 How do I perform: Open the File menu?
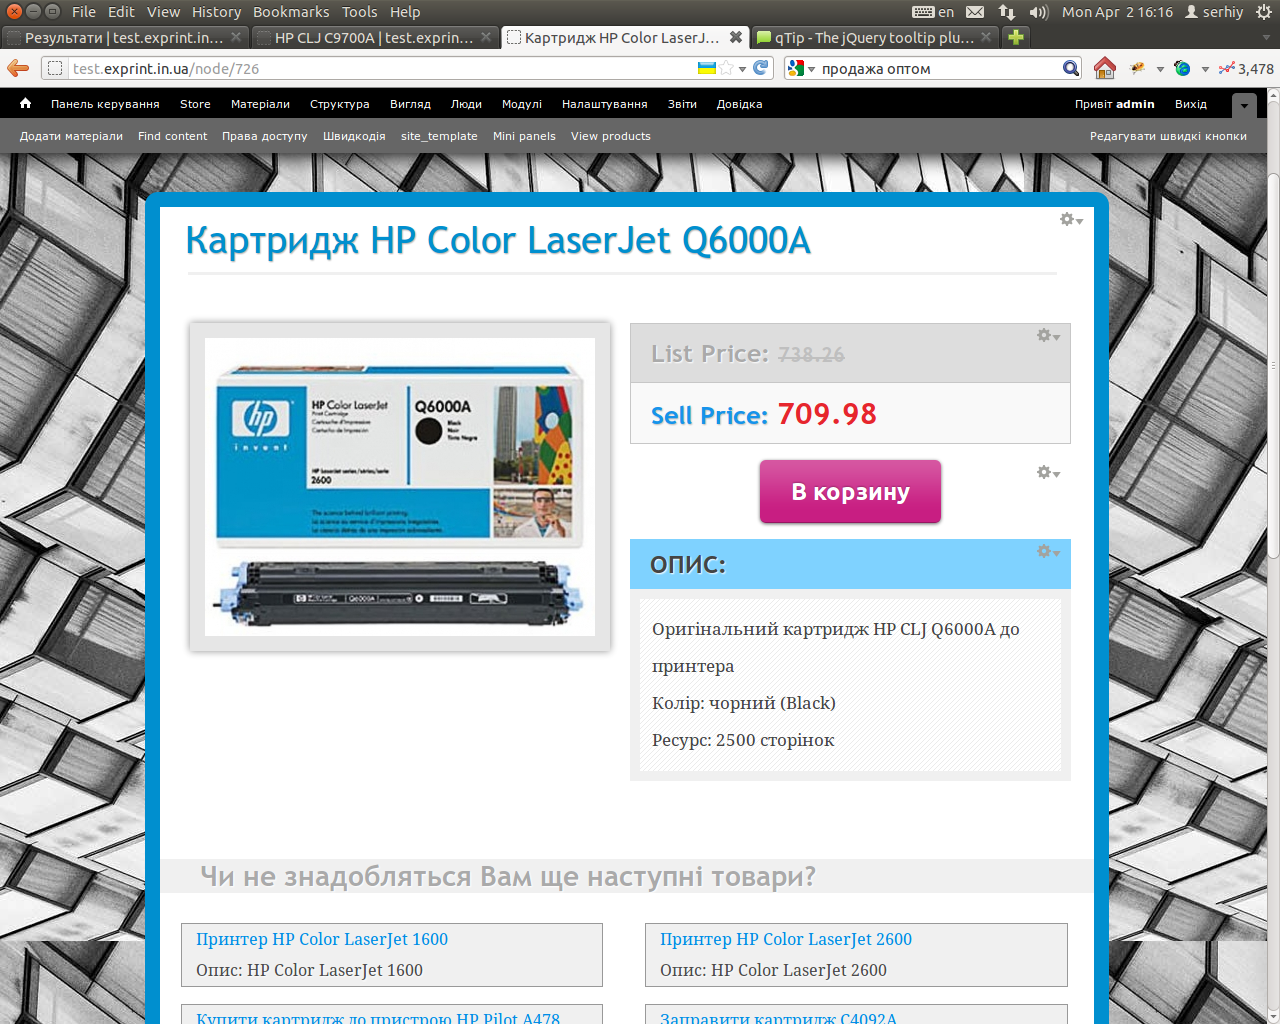[84, 12]
